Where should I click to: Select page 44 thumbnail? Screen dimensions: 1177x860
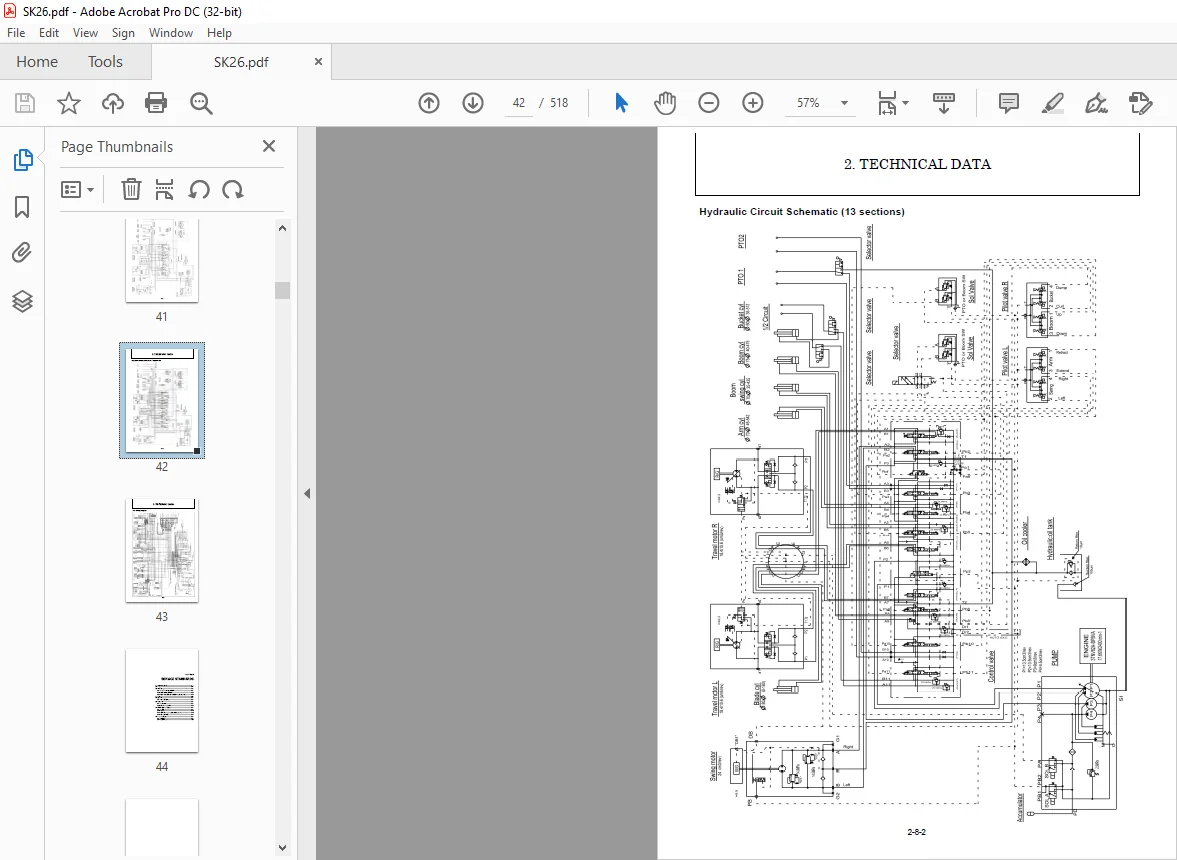(x=161, y=700)
